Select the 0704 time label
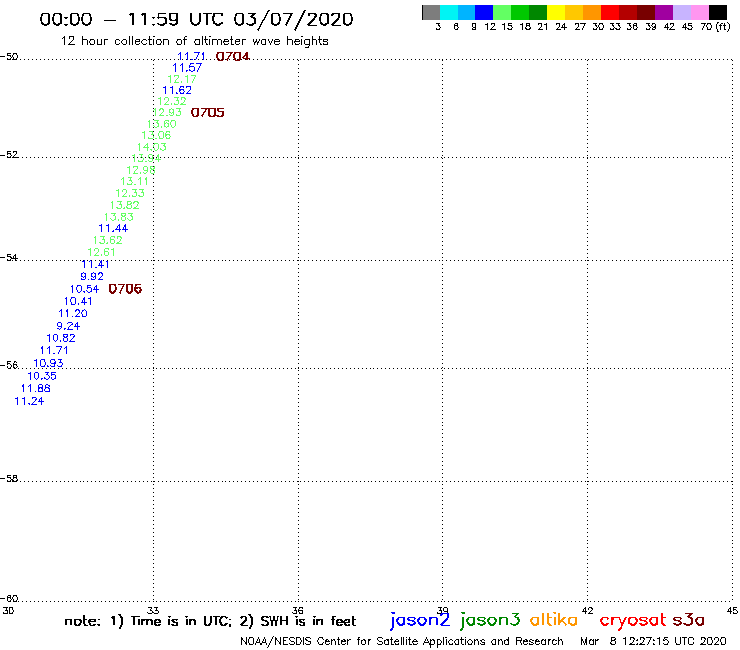Screen dimensions: 740x650 (x=232, y=57)
